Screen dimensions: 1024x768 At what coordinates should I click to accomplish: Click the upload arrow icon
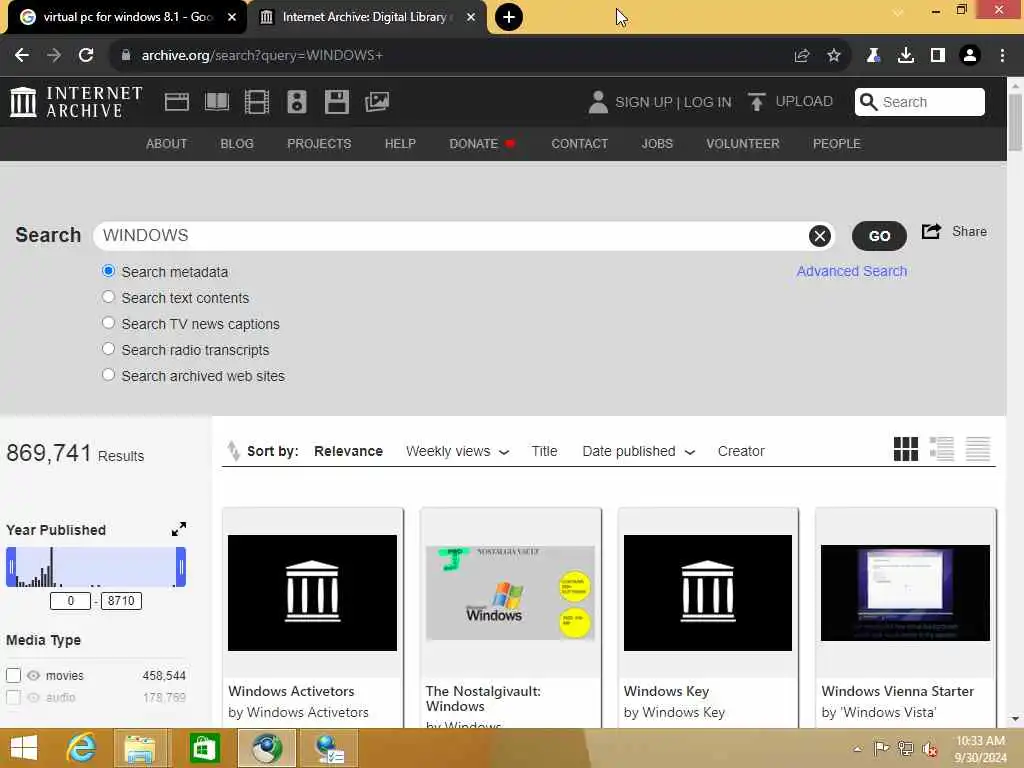tap(756, 102)
